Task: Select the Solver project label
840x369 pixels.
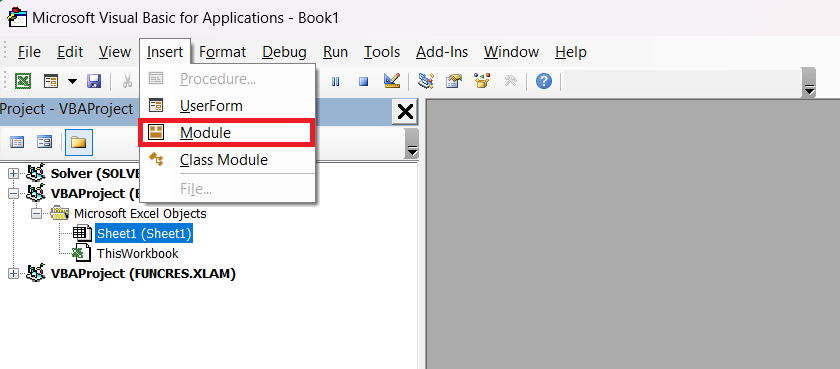Action: pos(95,173)
